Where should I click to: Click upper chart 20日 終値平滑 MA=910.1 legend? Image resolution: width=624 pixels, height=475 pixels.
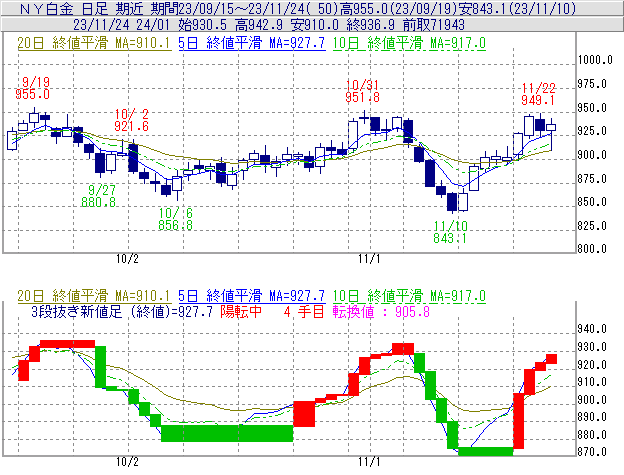pos(94,43)
